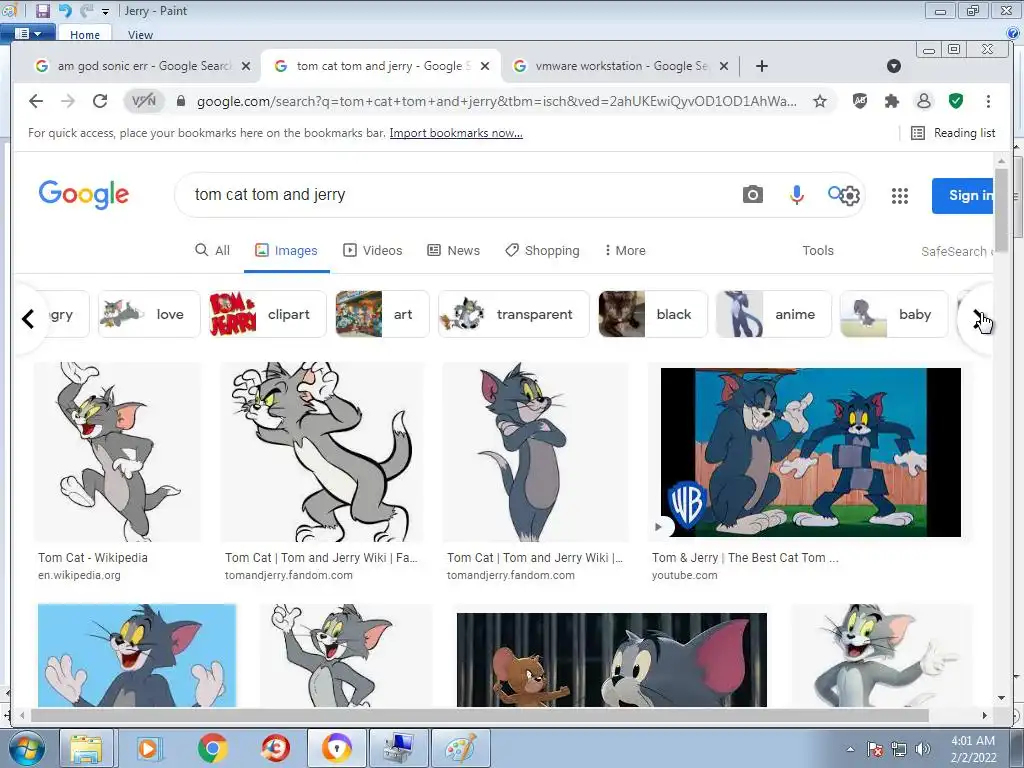Show more suggestion chips with right chevron

point(977,317)
